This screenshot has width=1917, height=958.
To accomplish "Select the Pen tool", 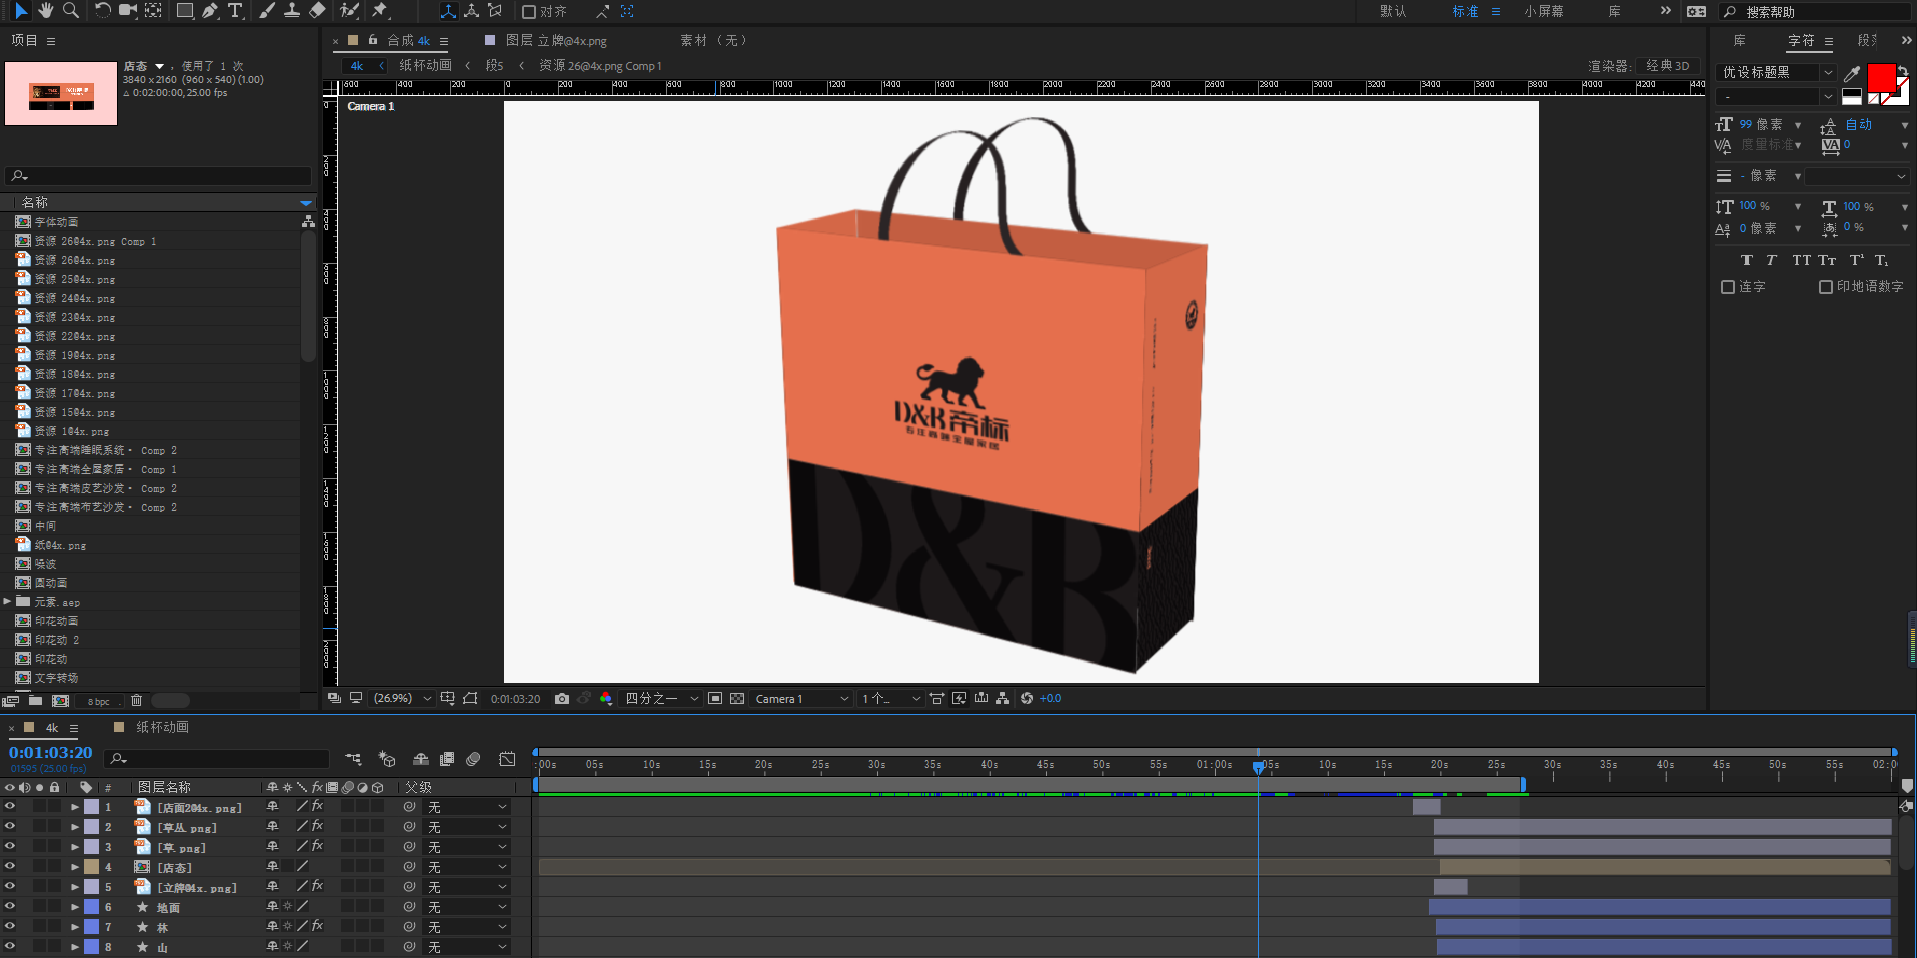I will (x=210, y=11).
